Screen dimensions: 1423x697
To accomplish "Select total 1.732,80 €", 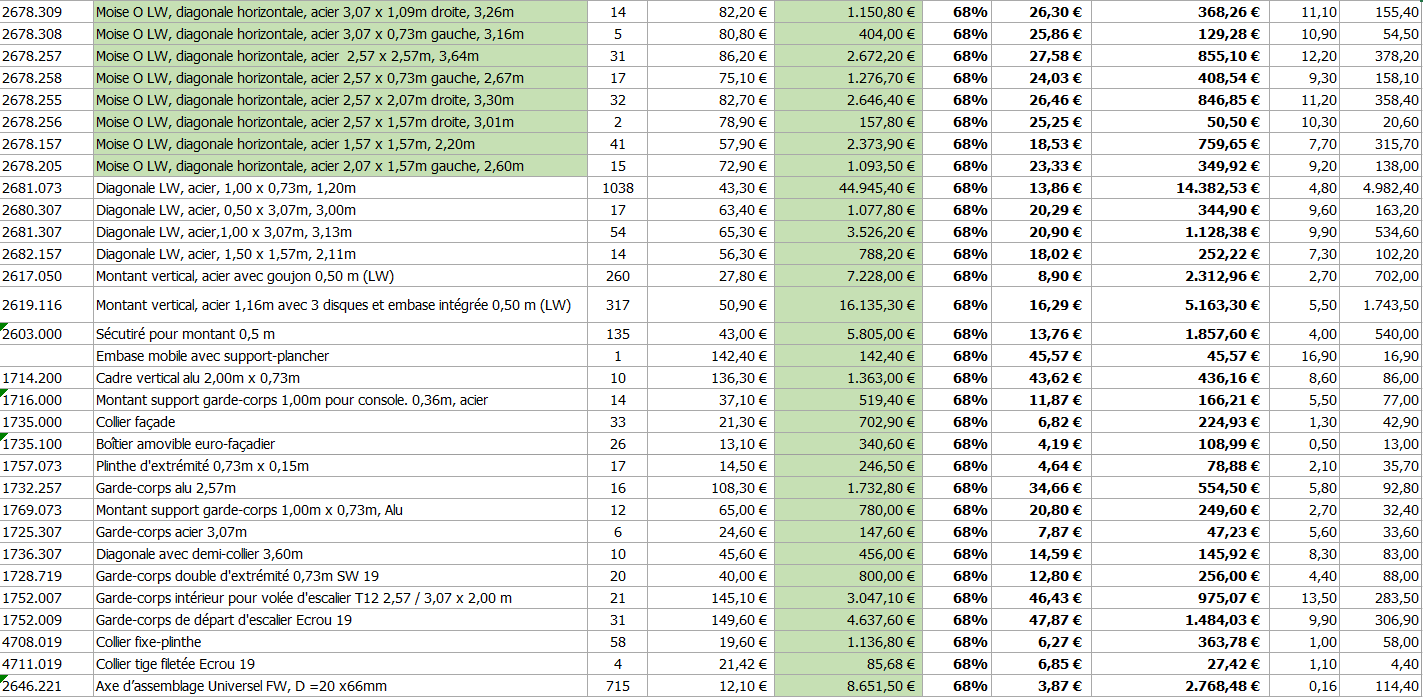I will (848, 488).
